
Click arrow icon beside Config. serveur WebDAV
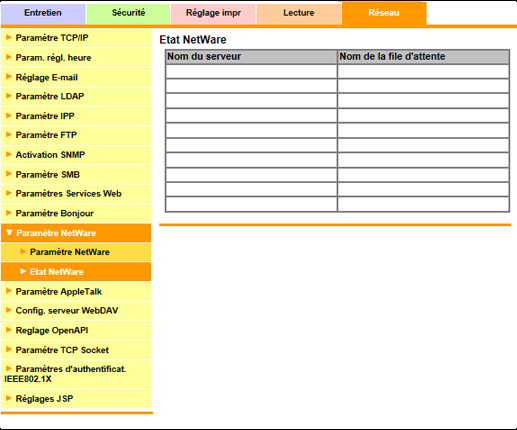(9, 310)
